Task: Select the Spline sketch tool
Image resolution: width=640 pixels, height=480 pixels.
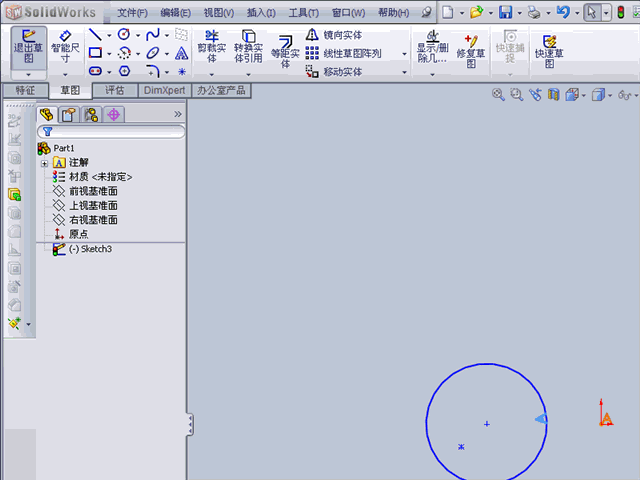Action: coord(153,35)
